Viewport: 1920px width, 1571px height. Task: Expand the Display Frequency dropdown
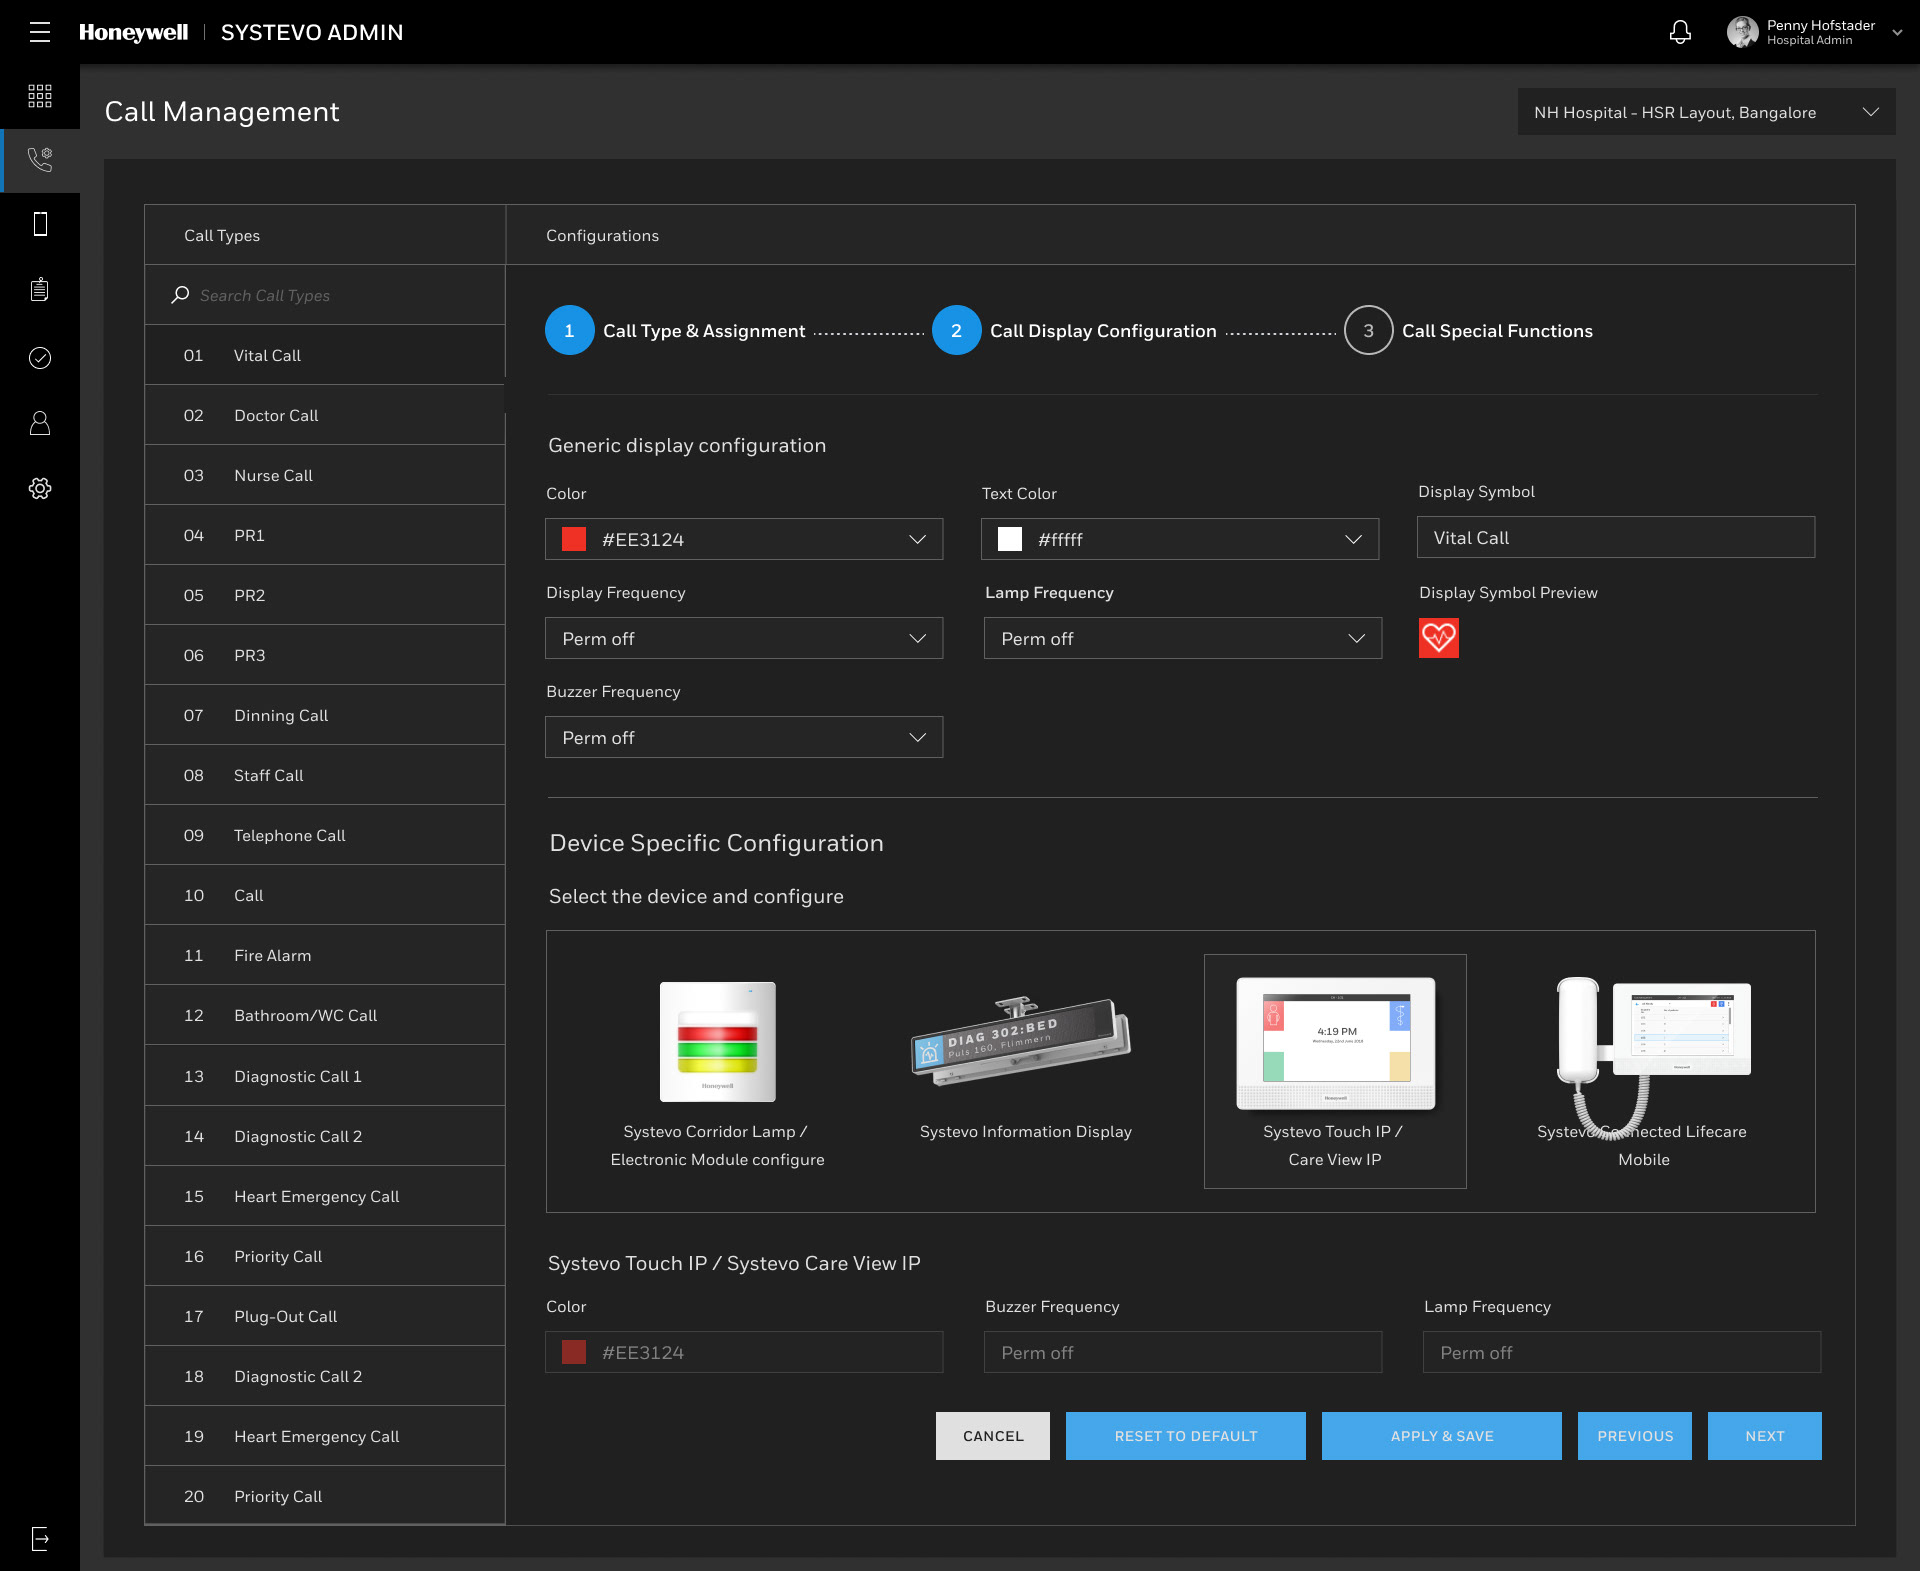743,638
